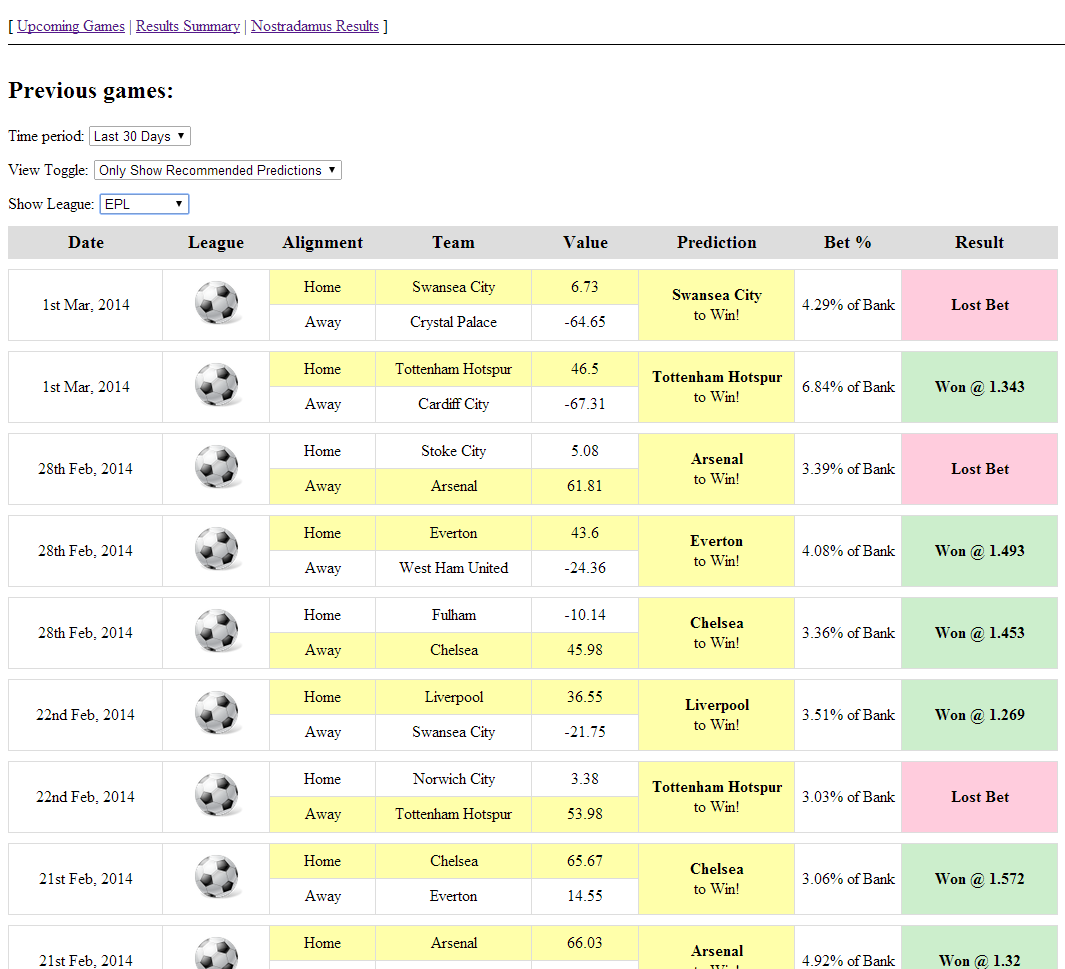Click the 4.08% of Bank cell
The width and height of the screenshot is (1065, 969).
848,551
